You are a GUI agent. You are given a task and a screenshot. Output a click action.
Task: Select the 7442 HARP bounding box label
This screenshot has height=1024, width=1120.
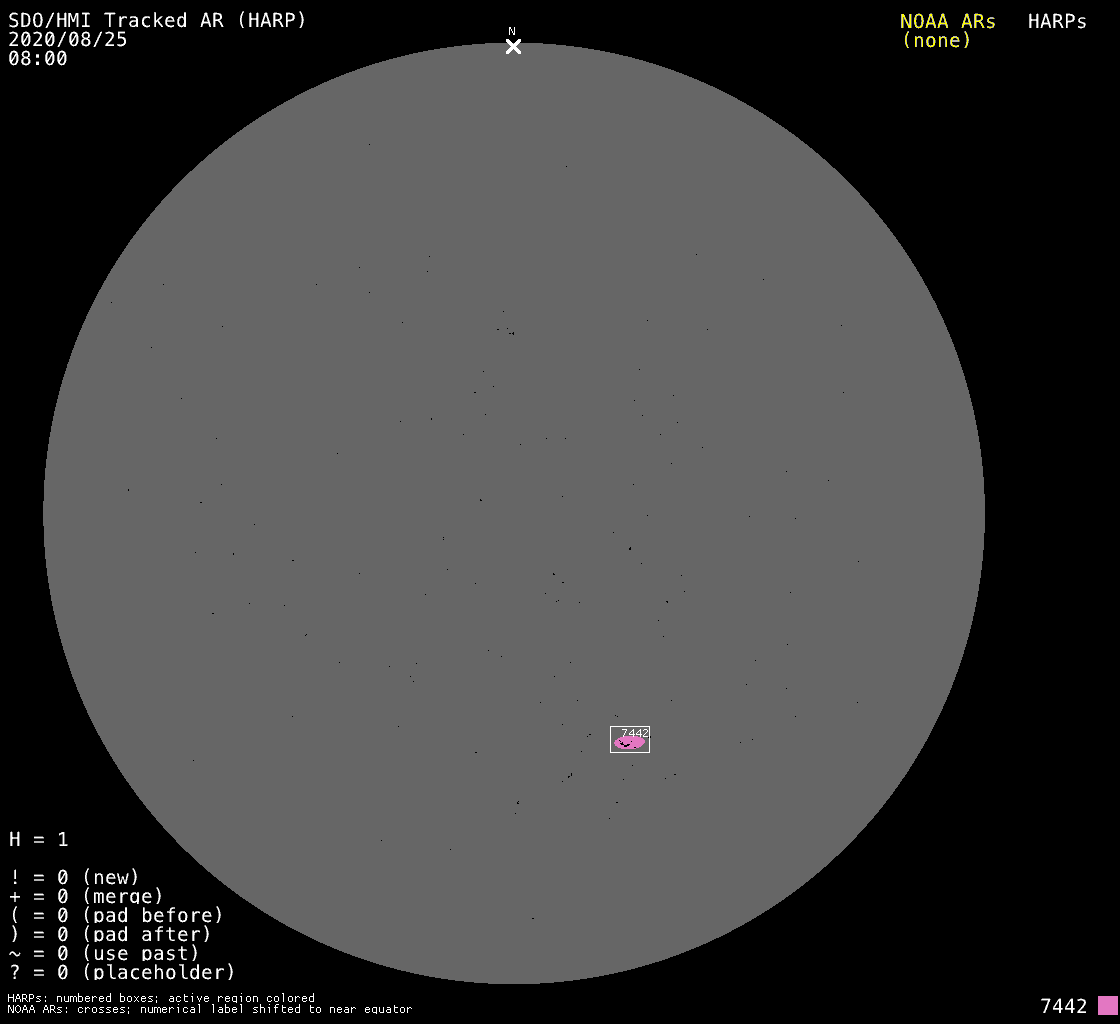635,733
